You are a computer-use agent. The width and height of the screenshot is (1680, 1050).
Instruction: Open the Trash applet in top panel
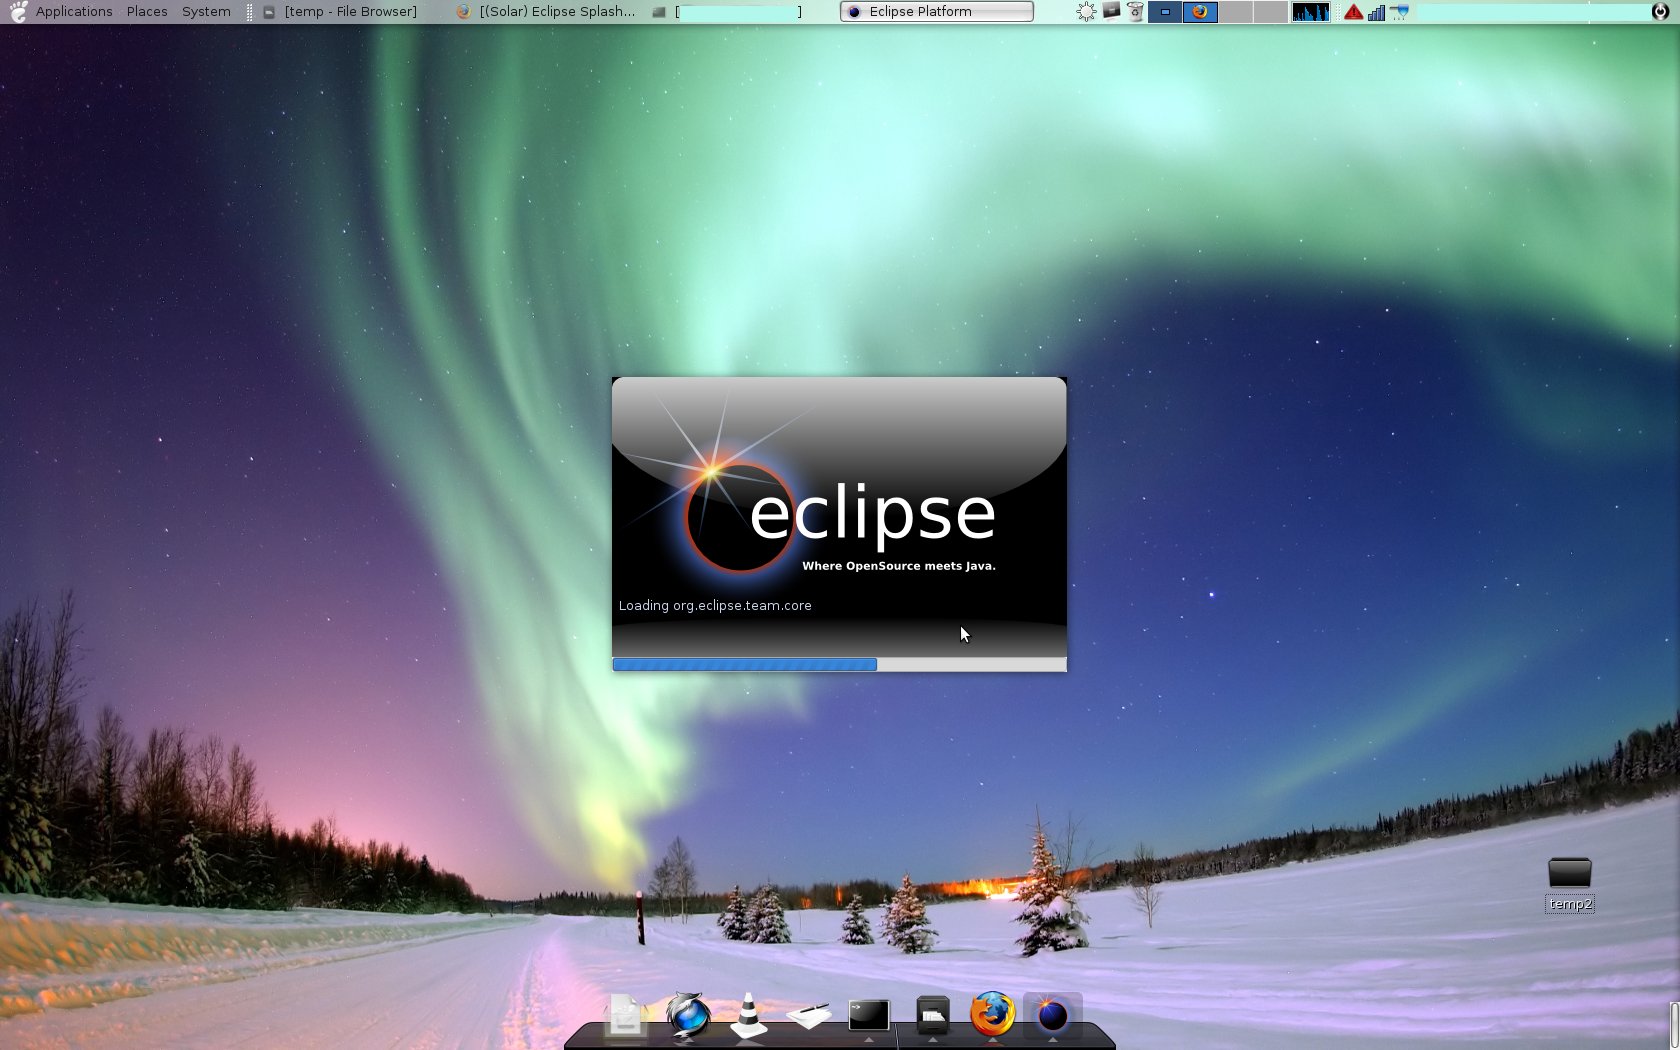(1135, 12)
